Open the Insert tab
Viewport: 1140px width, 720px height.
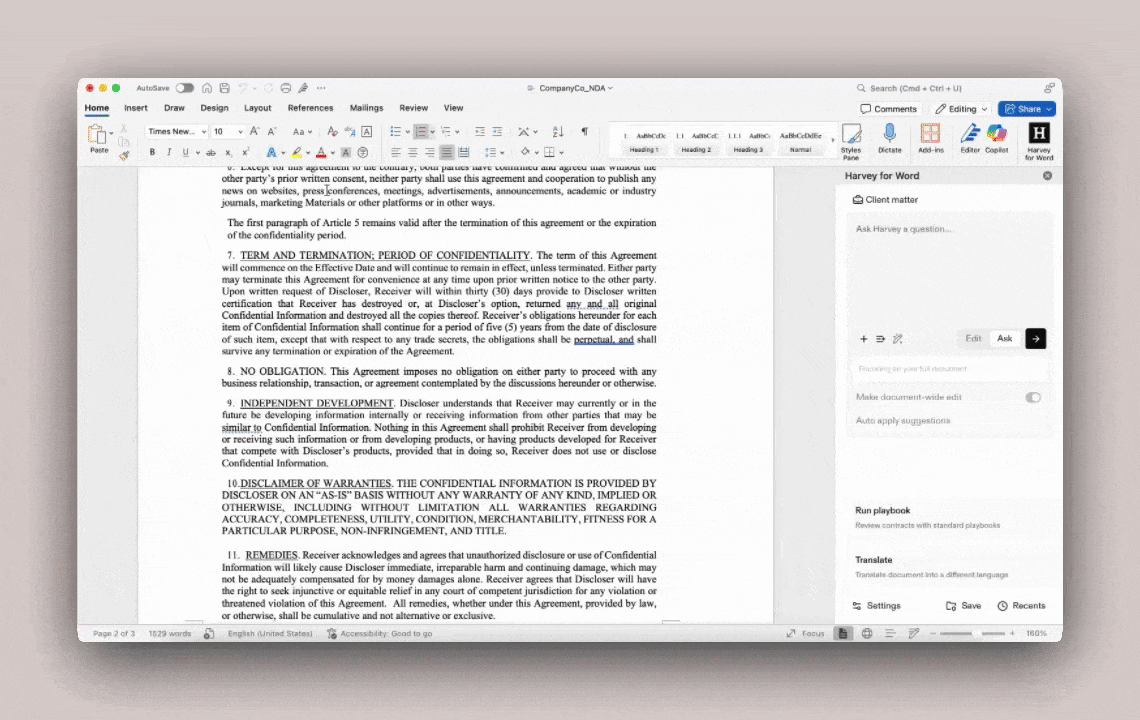click(x=135, y=108)
